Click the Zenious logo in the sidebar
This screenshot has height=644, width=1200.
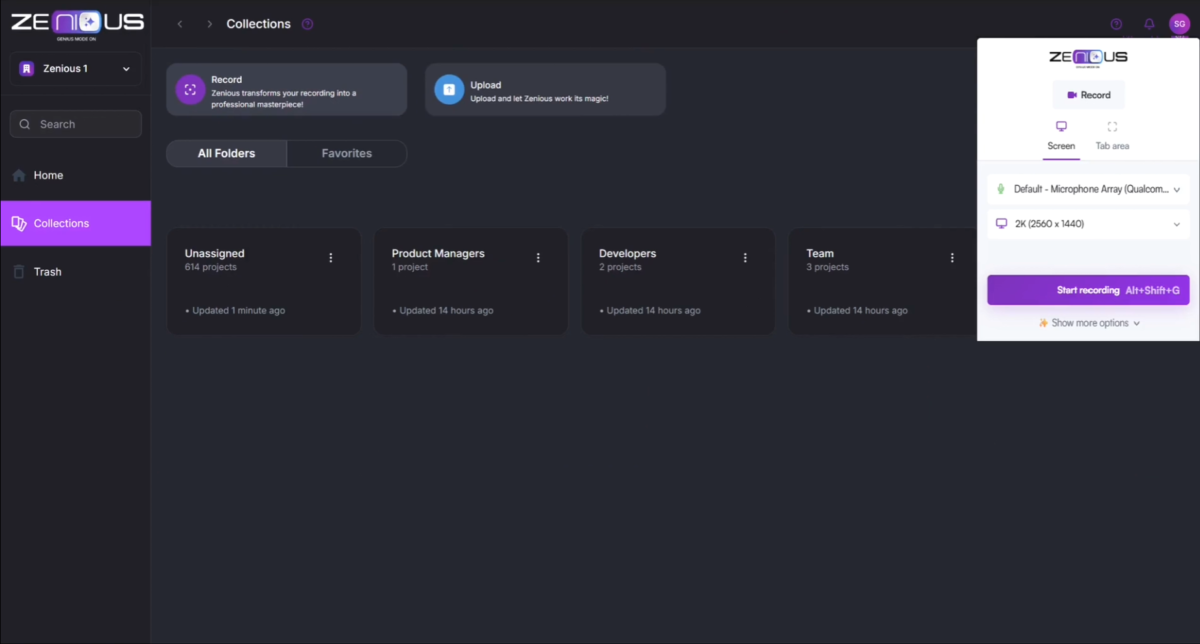click(77, 23)
